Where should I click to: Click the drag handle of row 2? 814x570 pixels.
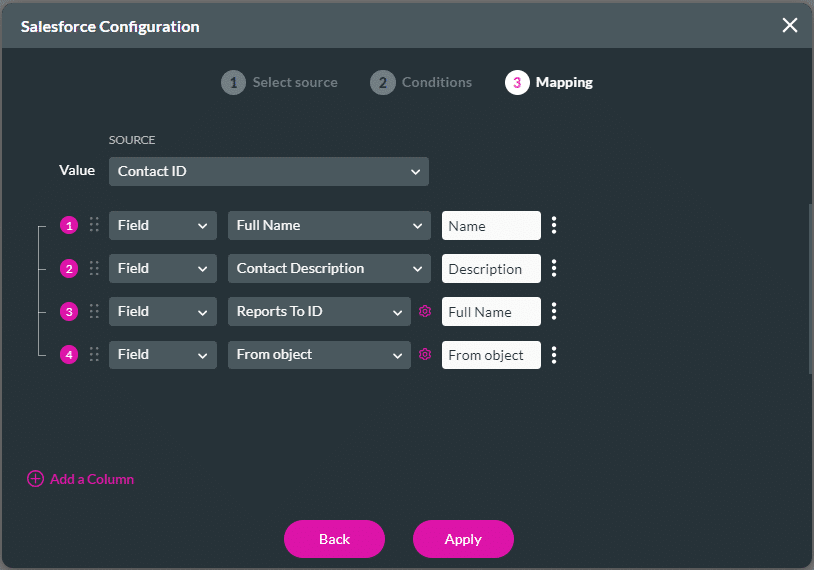point(94,268)
